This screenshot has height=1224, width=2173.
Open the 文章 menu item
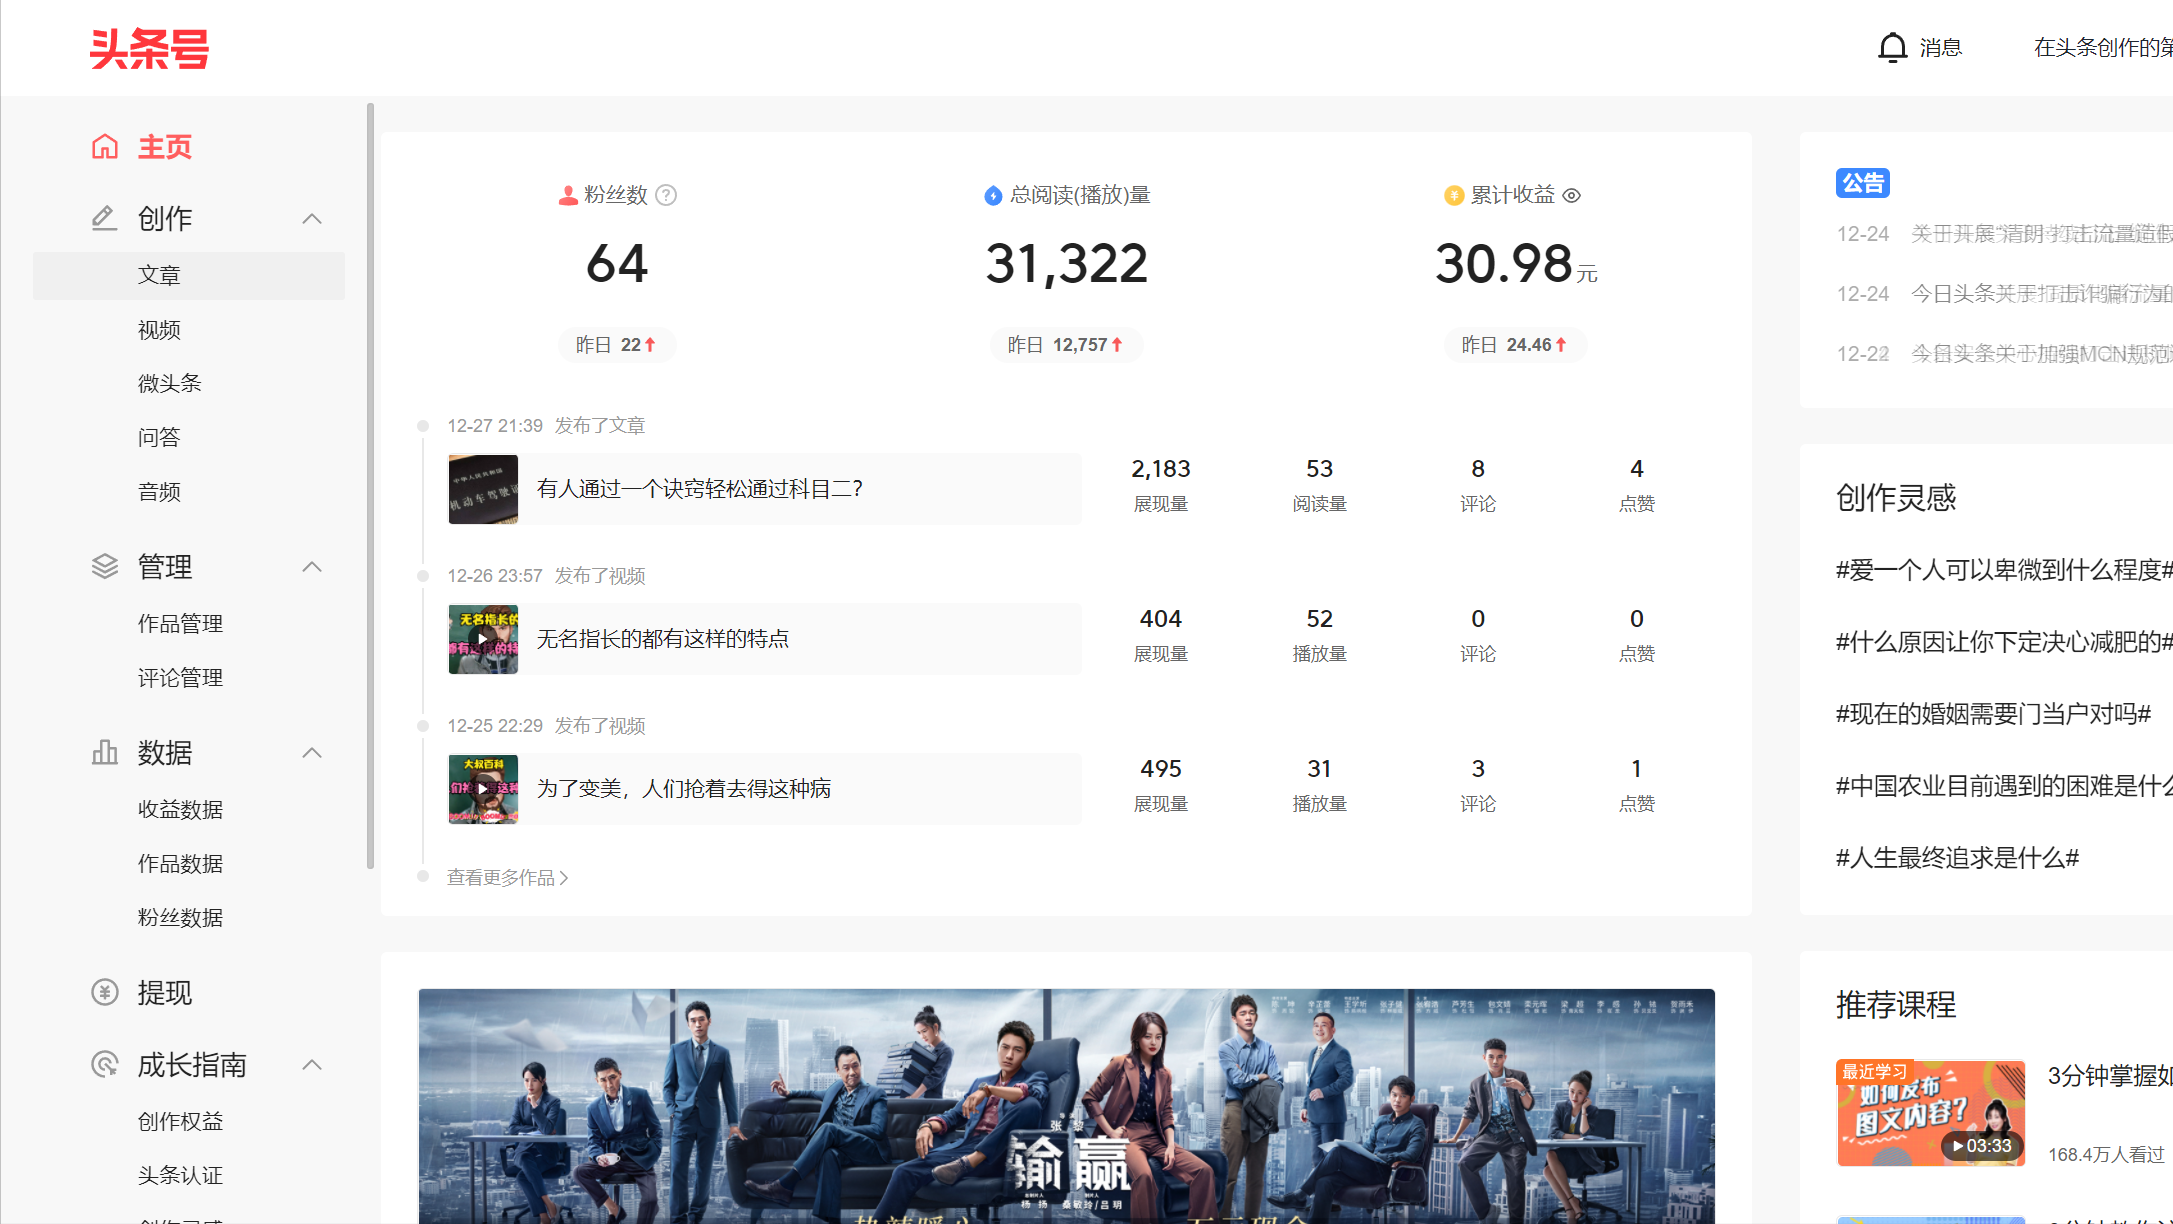(160, 274)
